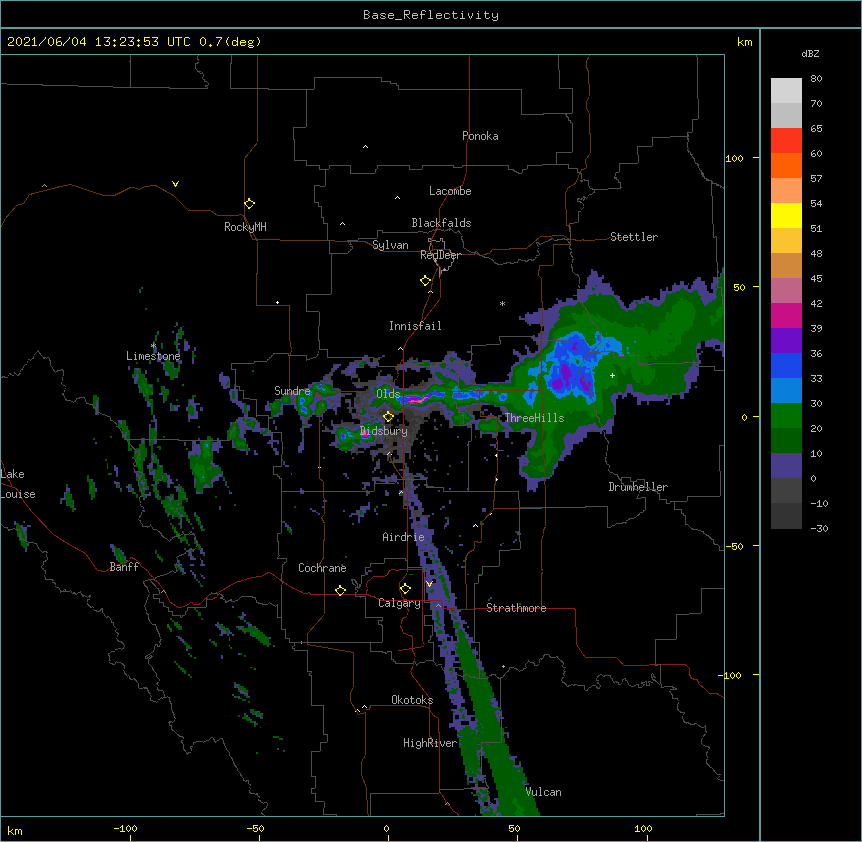Click the Okotoks label
Screen dimensions: 862x842
pos(412,700)
